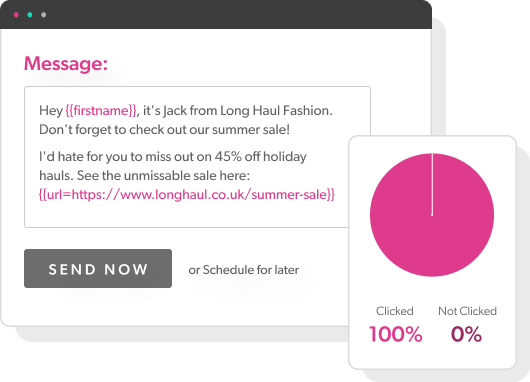This screenshot has height=382, width=530.
Task: Click the dark window title bar
Action: point(216,15)
